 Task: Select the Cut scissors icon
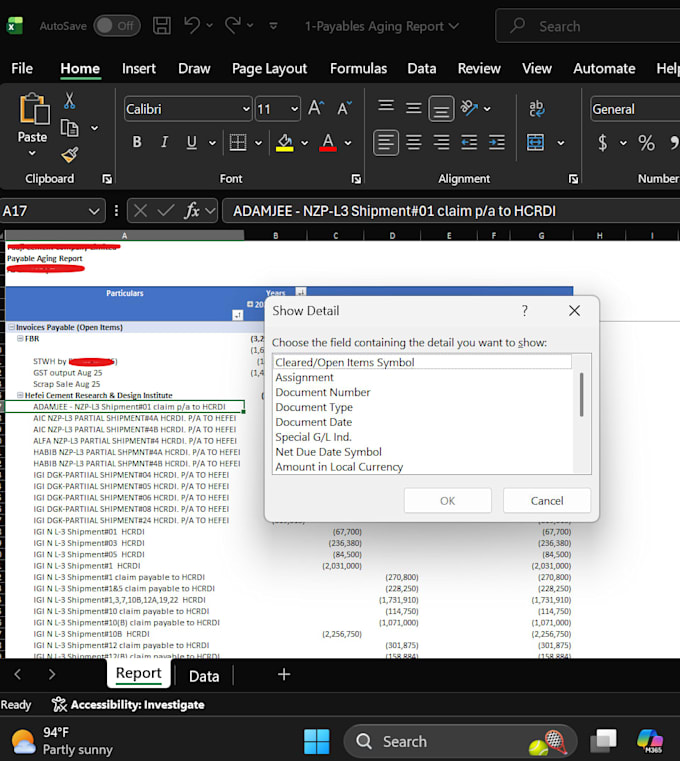tap(69, 101)
